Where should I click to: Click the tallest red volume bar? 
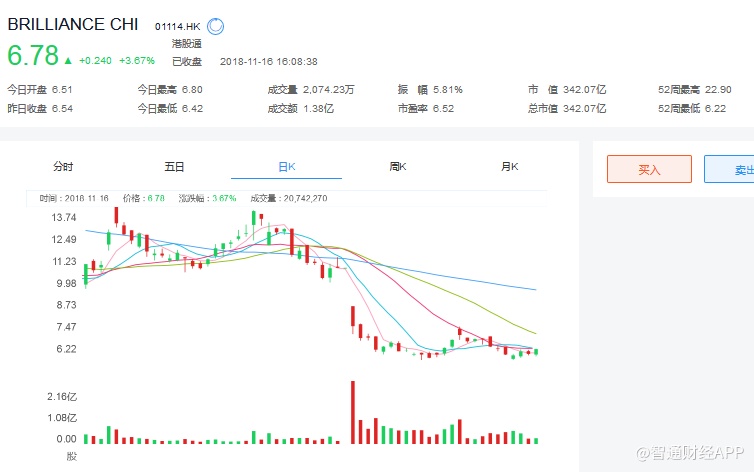pyautogui.click(x=352, y=412)
